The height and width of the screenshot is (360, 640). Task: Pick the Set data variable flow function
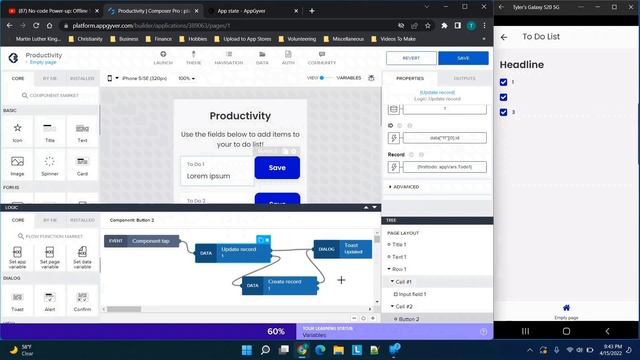pos(82,258)
